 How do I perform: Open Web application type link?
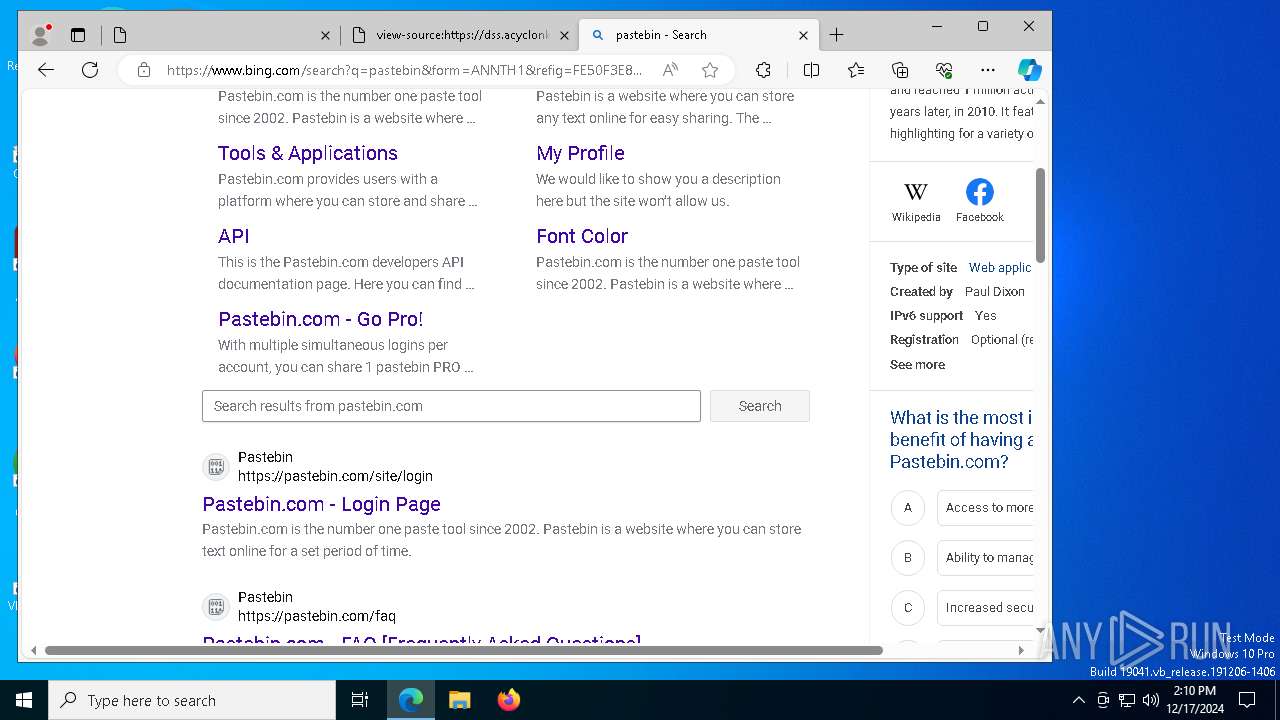click(x=1000, y=268)
